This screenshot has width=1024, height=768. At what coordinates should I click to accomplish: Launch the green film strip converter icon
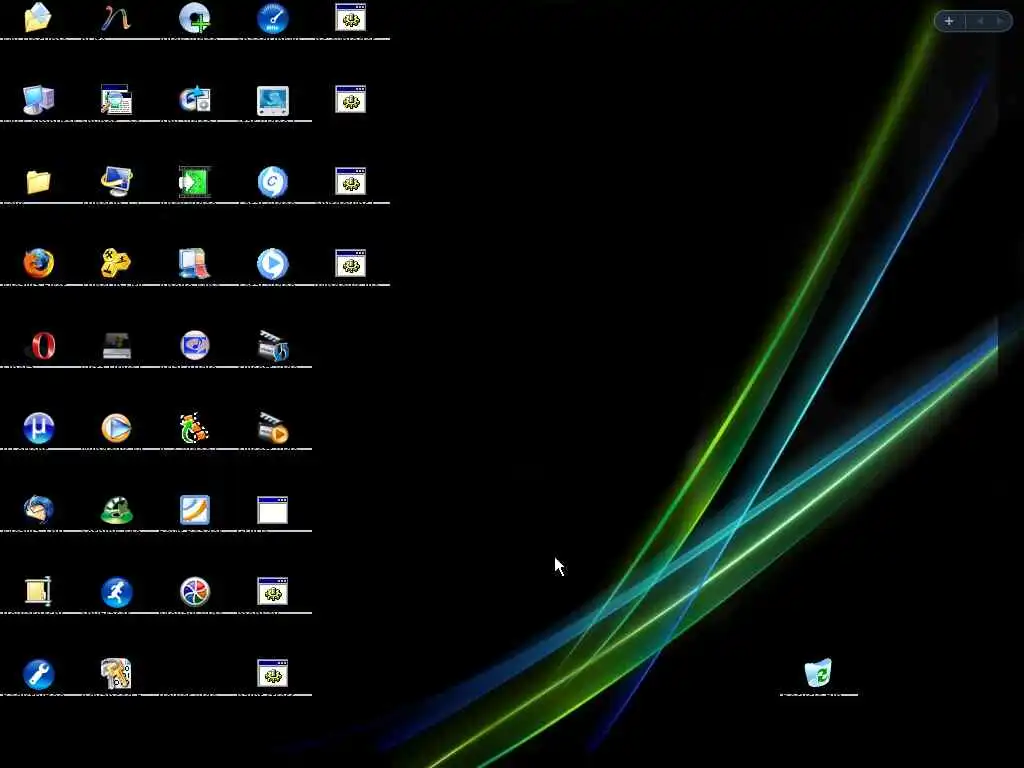pos(194,182)
